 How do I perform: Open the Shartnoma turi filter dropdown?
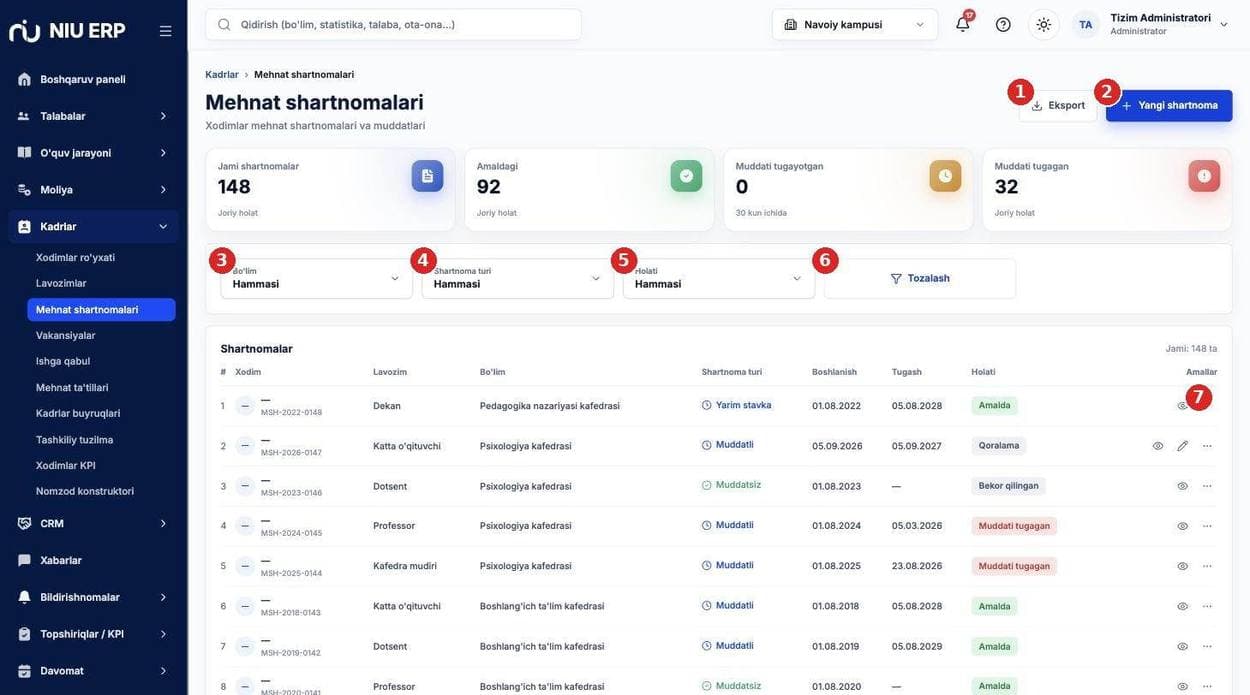click(x=517, y=278)
